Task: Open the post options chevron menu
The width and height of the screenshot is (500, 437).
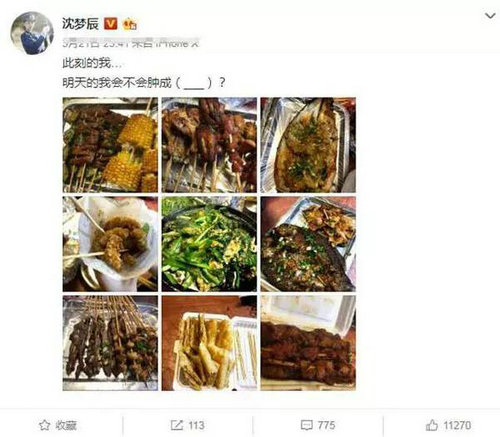Action: [490, 16]
